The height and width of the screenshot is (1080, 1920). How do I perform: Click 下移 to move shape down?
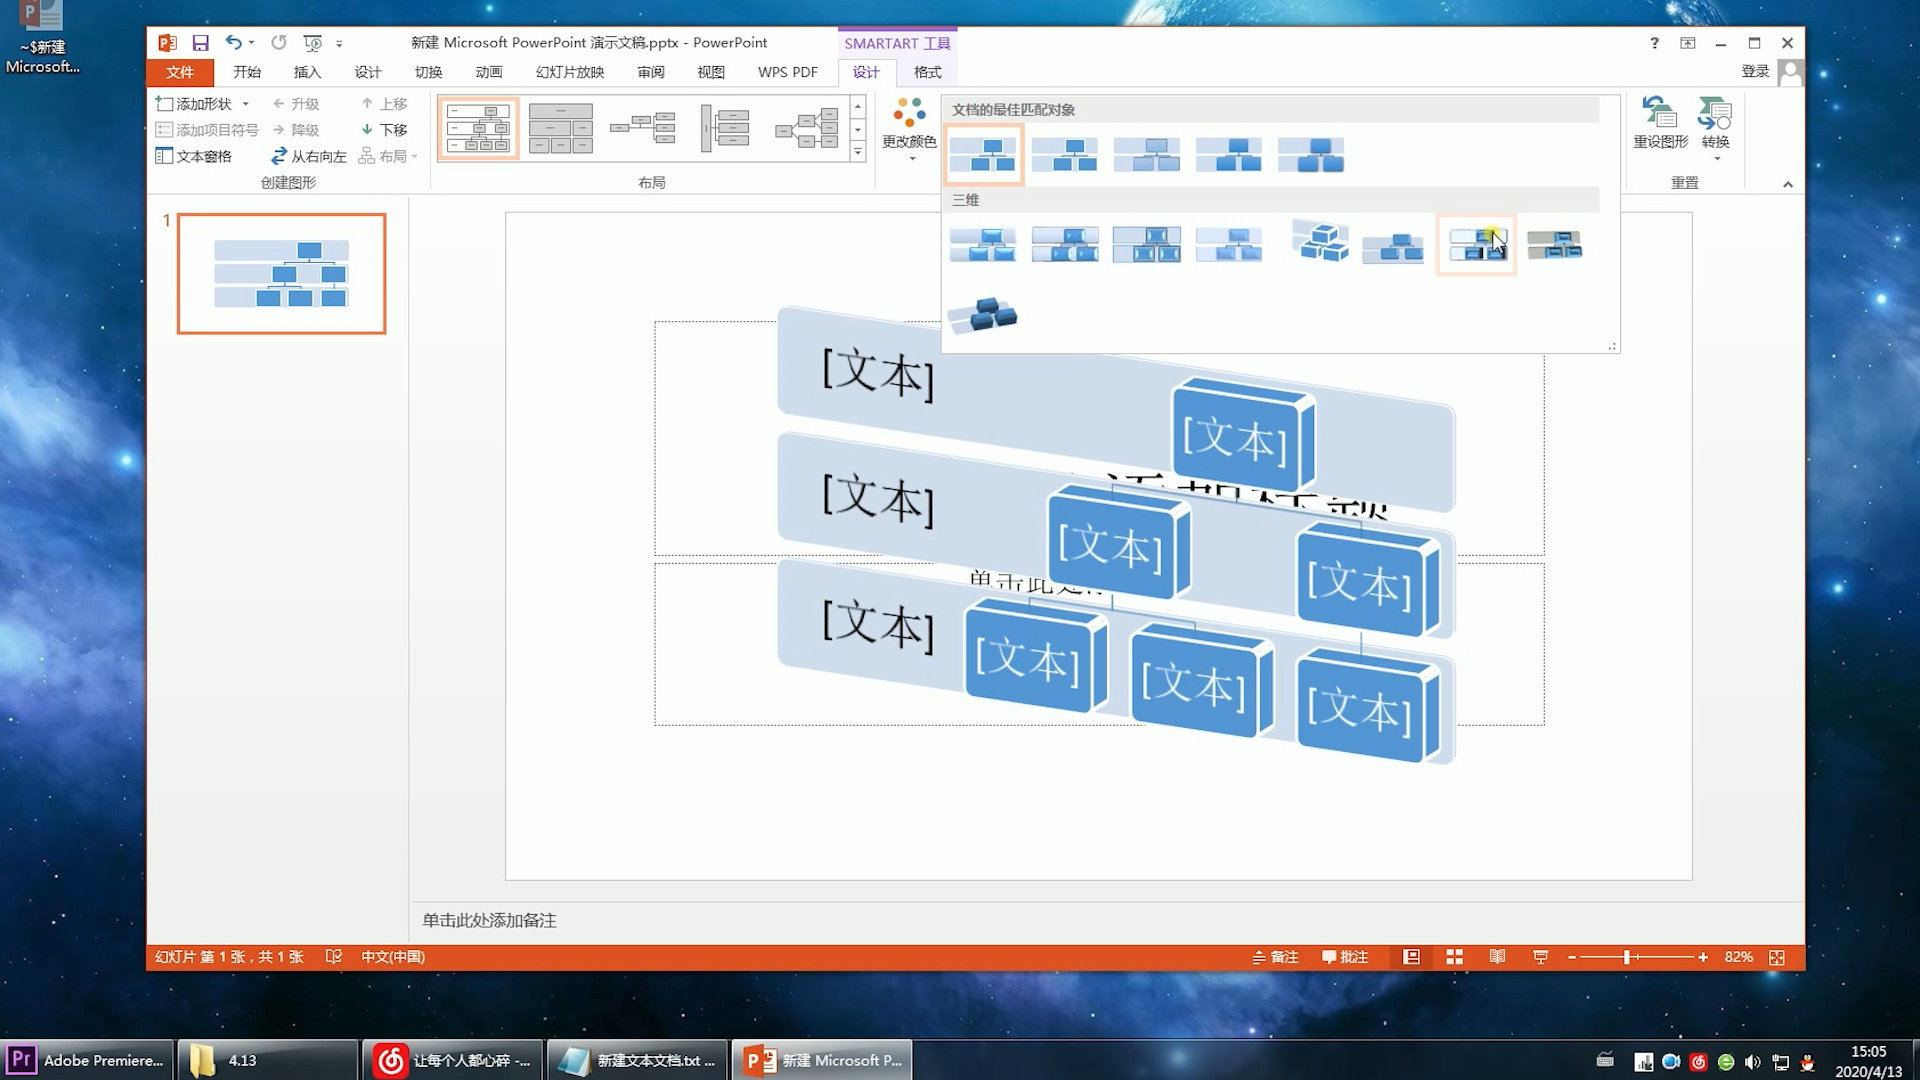pyautogui.click(x=384, y=130)
